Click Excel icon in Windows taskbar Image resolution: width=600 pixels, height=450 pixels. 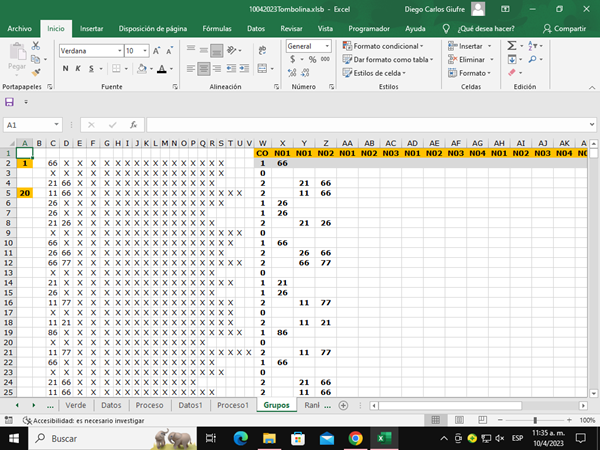(x=384, y=439)
